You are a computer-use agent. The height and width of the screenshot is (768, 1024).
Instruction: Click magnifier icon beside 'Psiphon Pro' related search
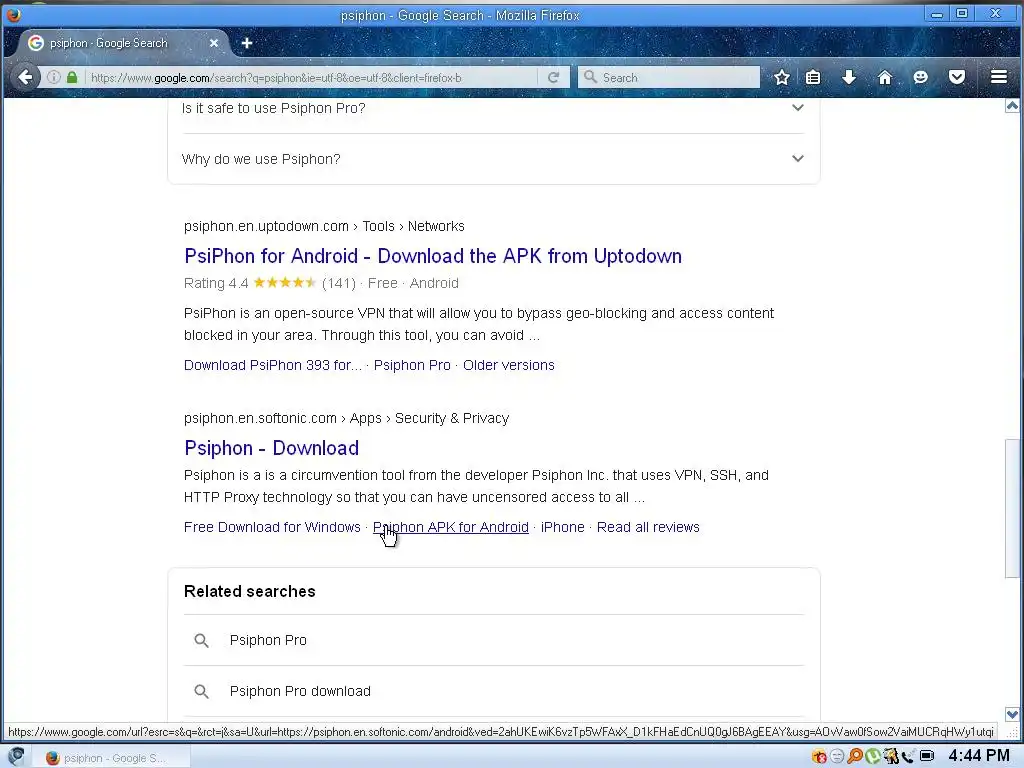202,641
